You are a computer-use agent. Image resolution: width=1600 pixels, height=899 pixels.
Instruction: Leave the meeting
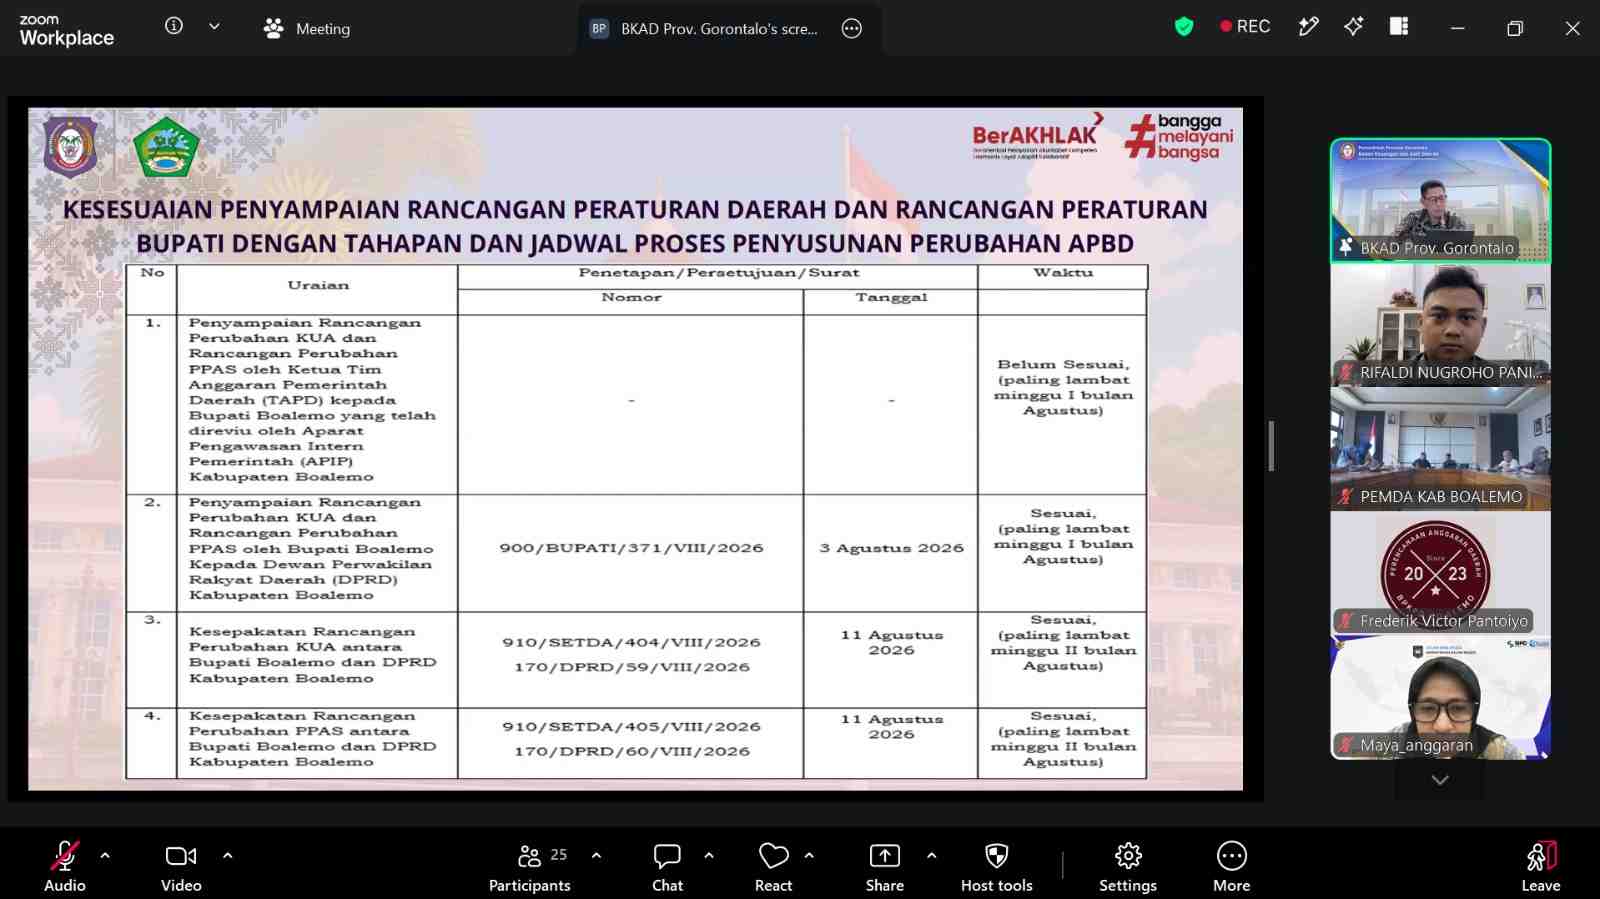(1541, 866)
